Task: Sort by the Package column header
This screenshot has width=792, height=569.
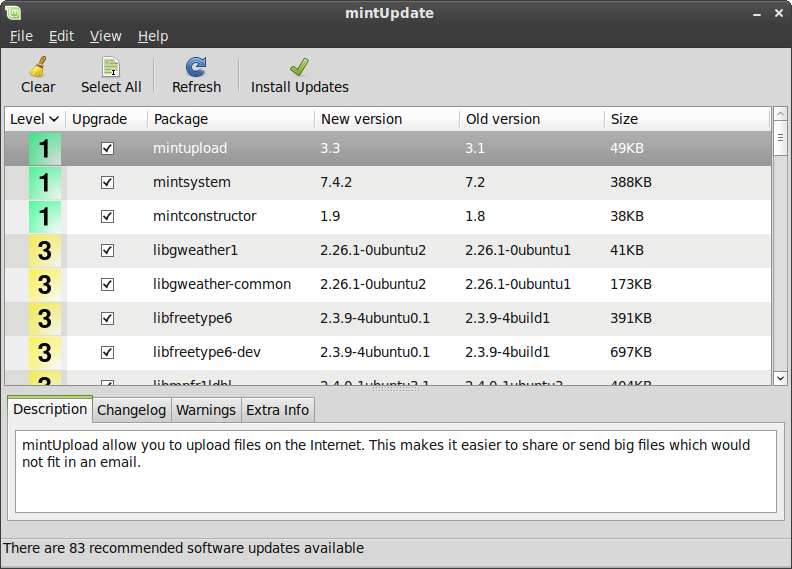Action: tap(231, 119)
